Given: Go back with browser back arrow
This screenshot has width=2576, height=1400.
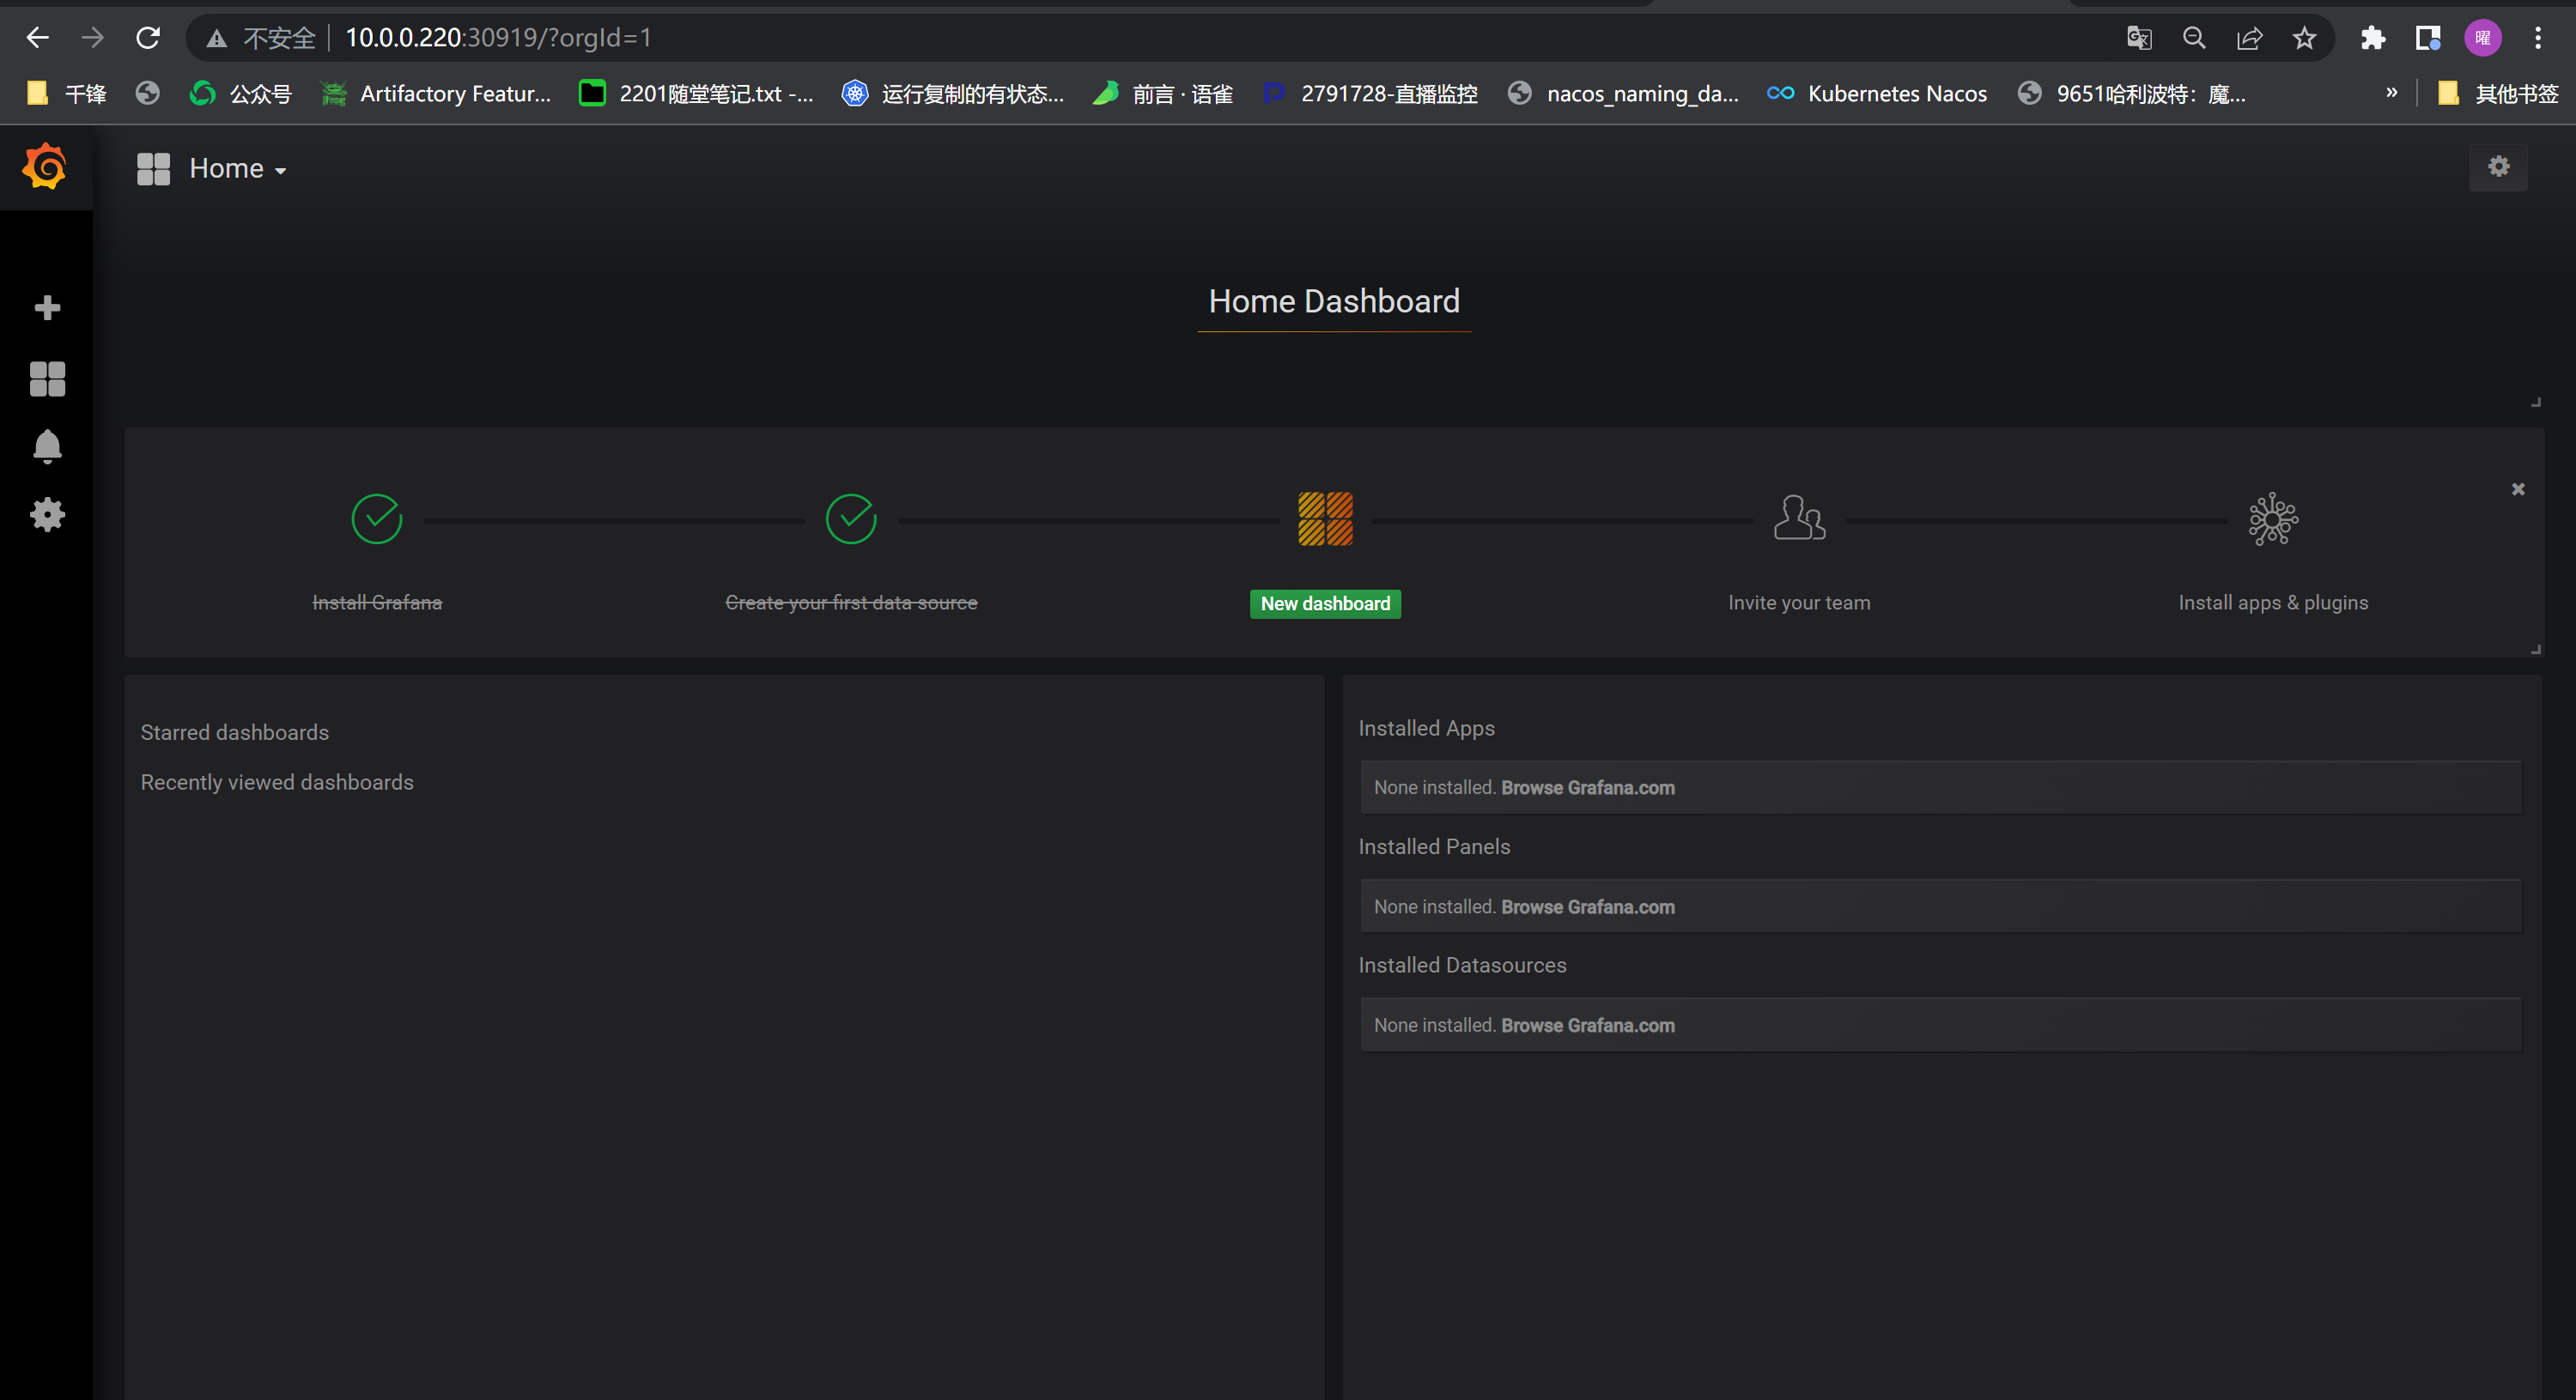Looking at the screenshot, I should point(37,38).
